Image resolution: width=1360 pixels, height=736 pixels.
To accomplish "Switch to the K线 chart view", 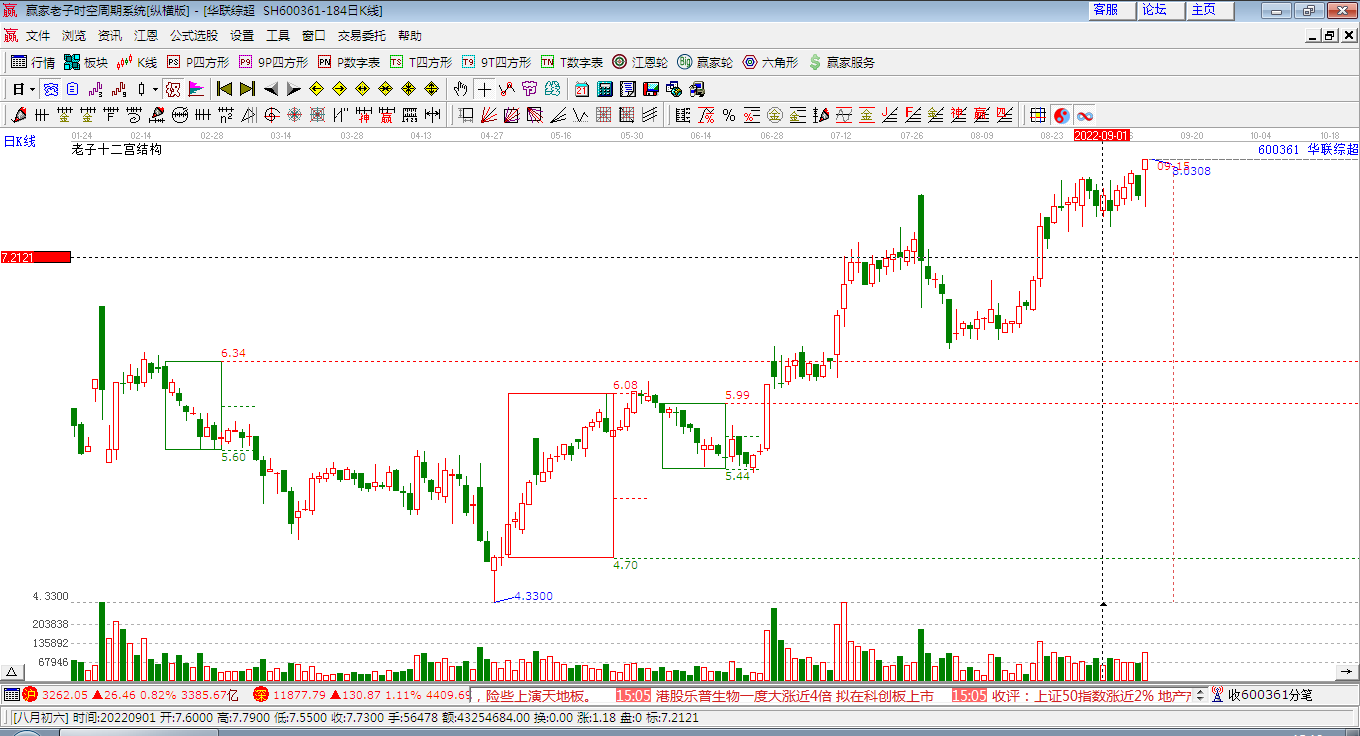I will pos(137,62).
